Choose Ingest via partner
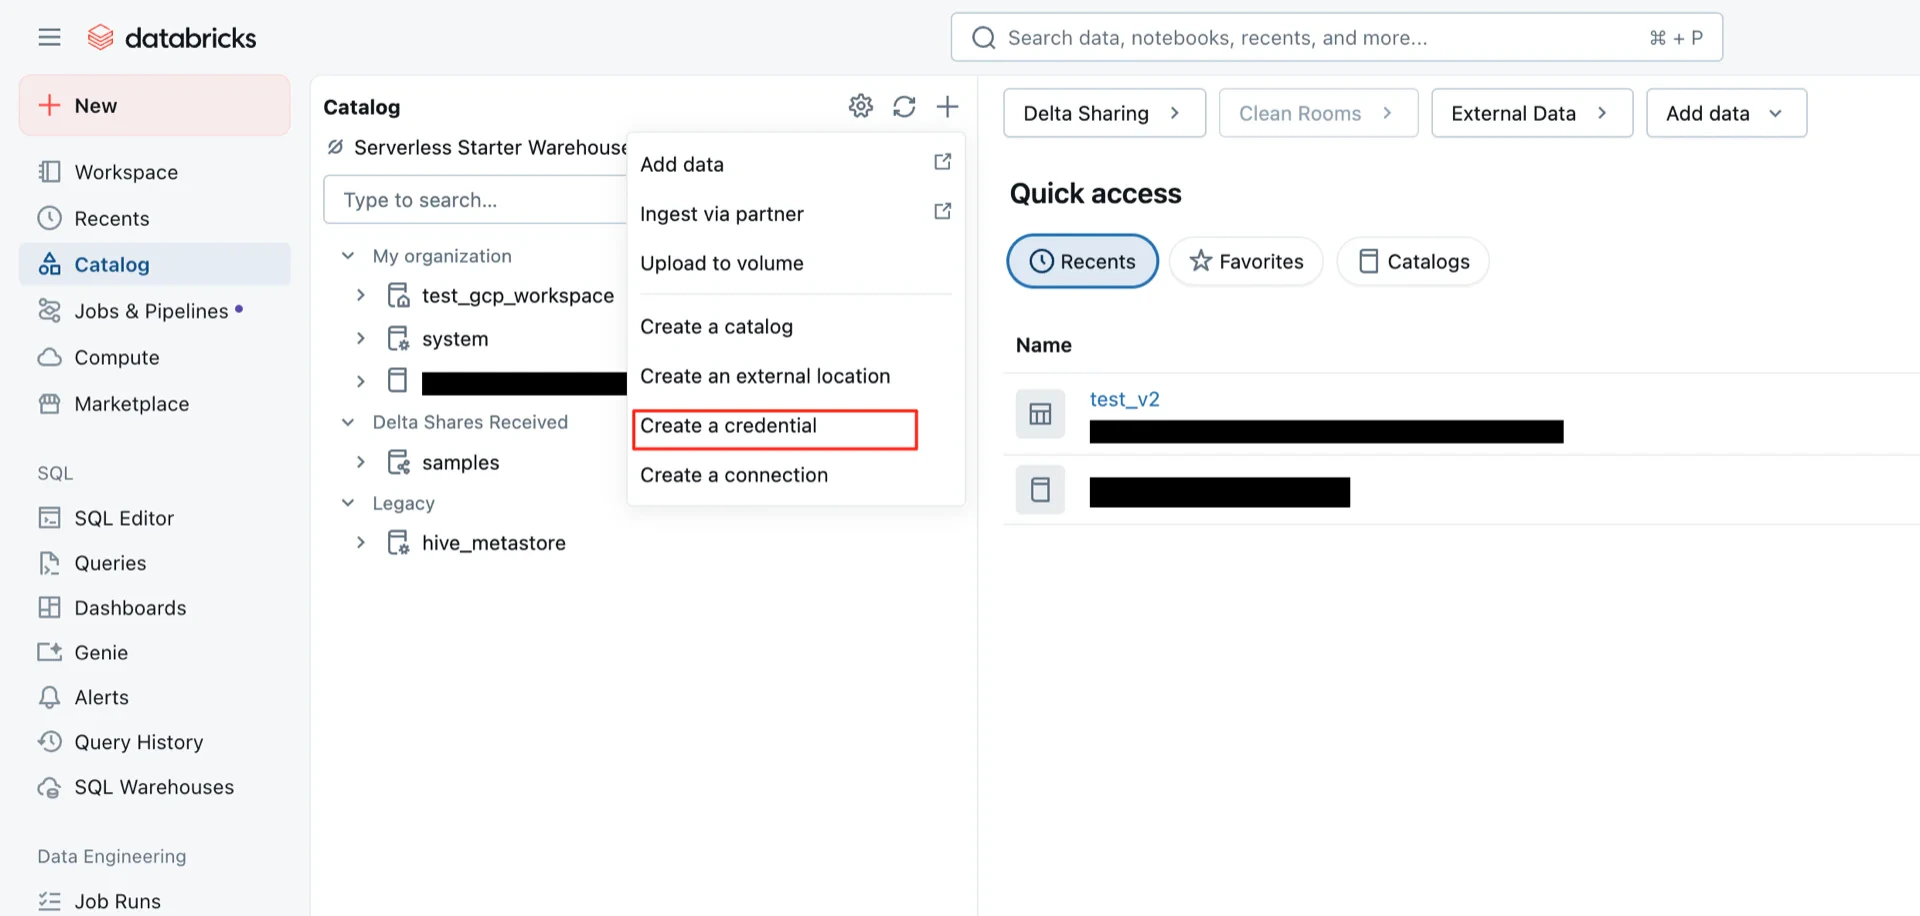Image resolution: width=1920 pixels, height=916 pixels. pyautogui.click(x=795, y=214)
